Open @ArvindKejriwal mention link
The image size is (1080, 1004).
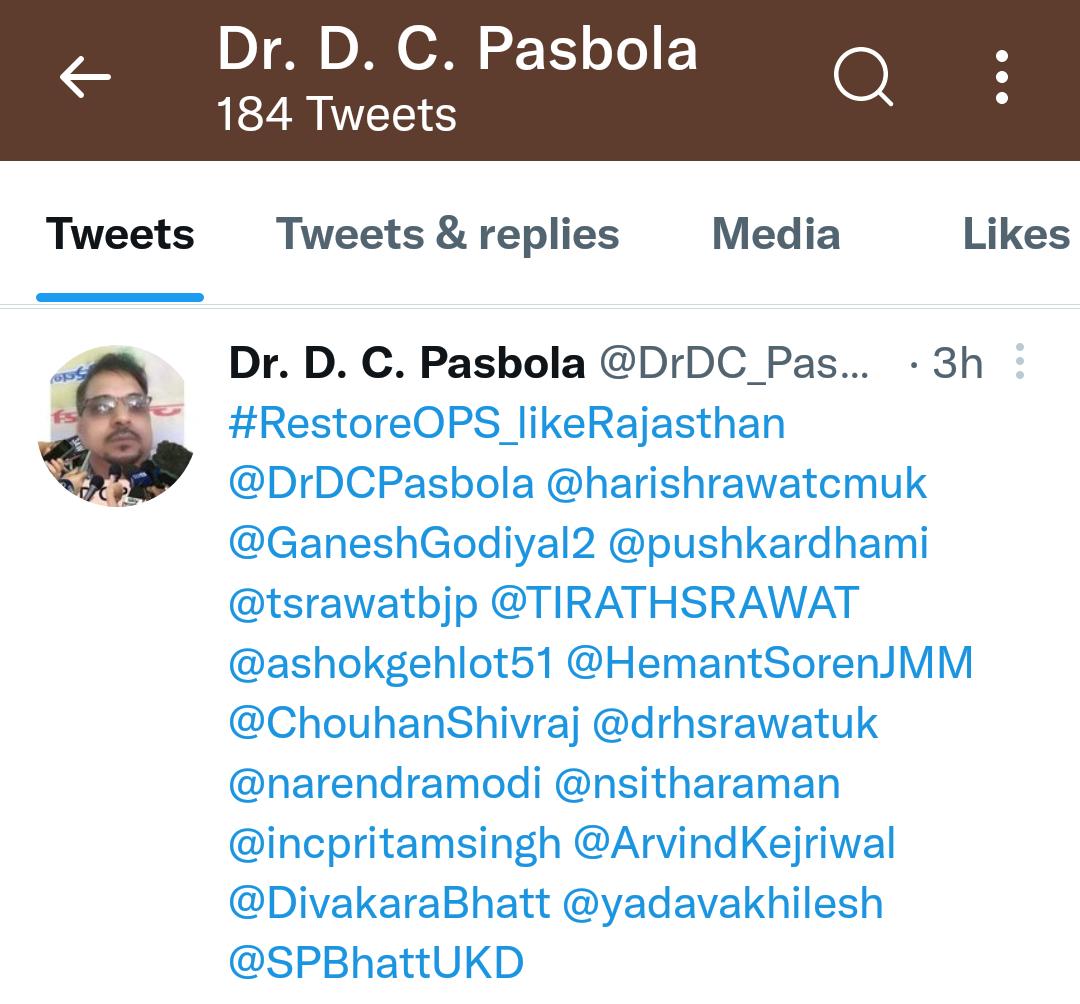734,844
